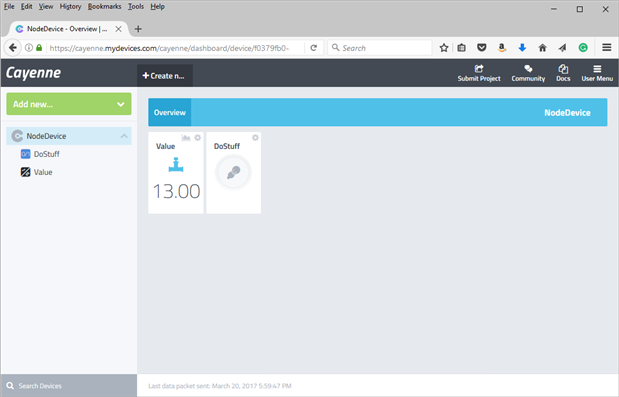619x397 pixels.
Task: Select the NodeDevice - Overview browser tab
Action: click(x=68, y=29)
